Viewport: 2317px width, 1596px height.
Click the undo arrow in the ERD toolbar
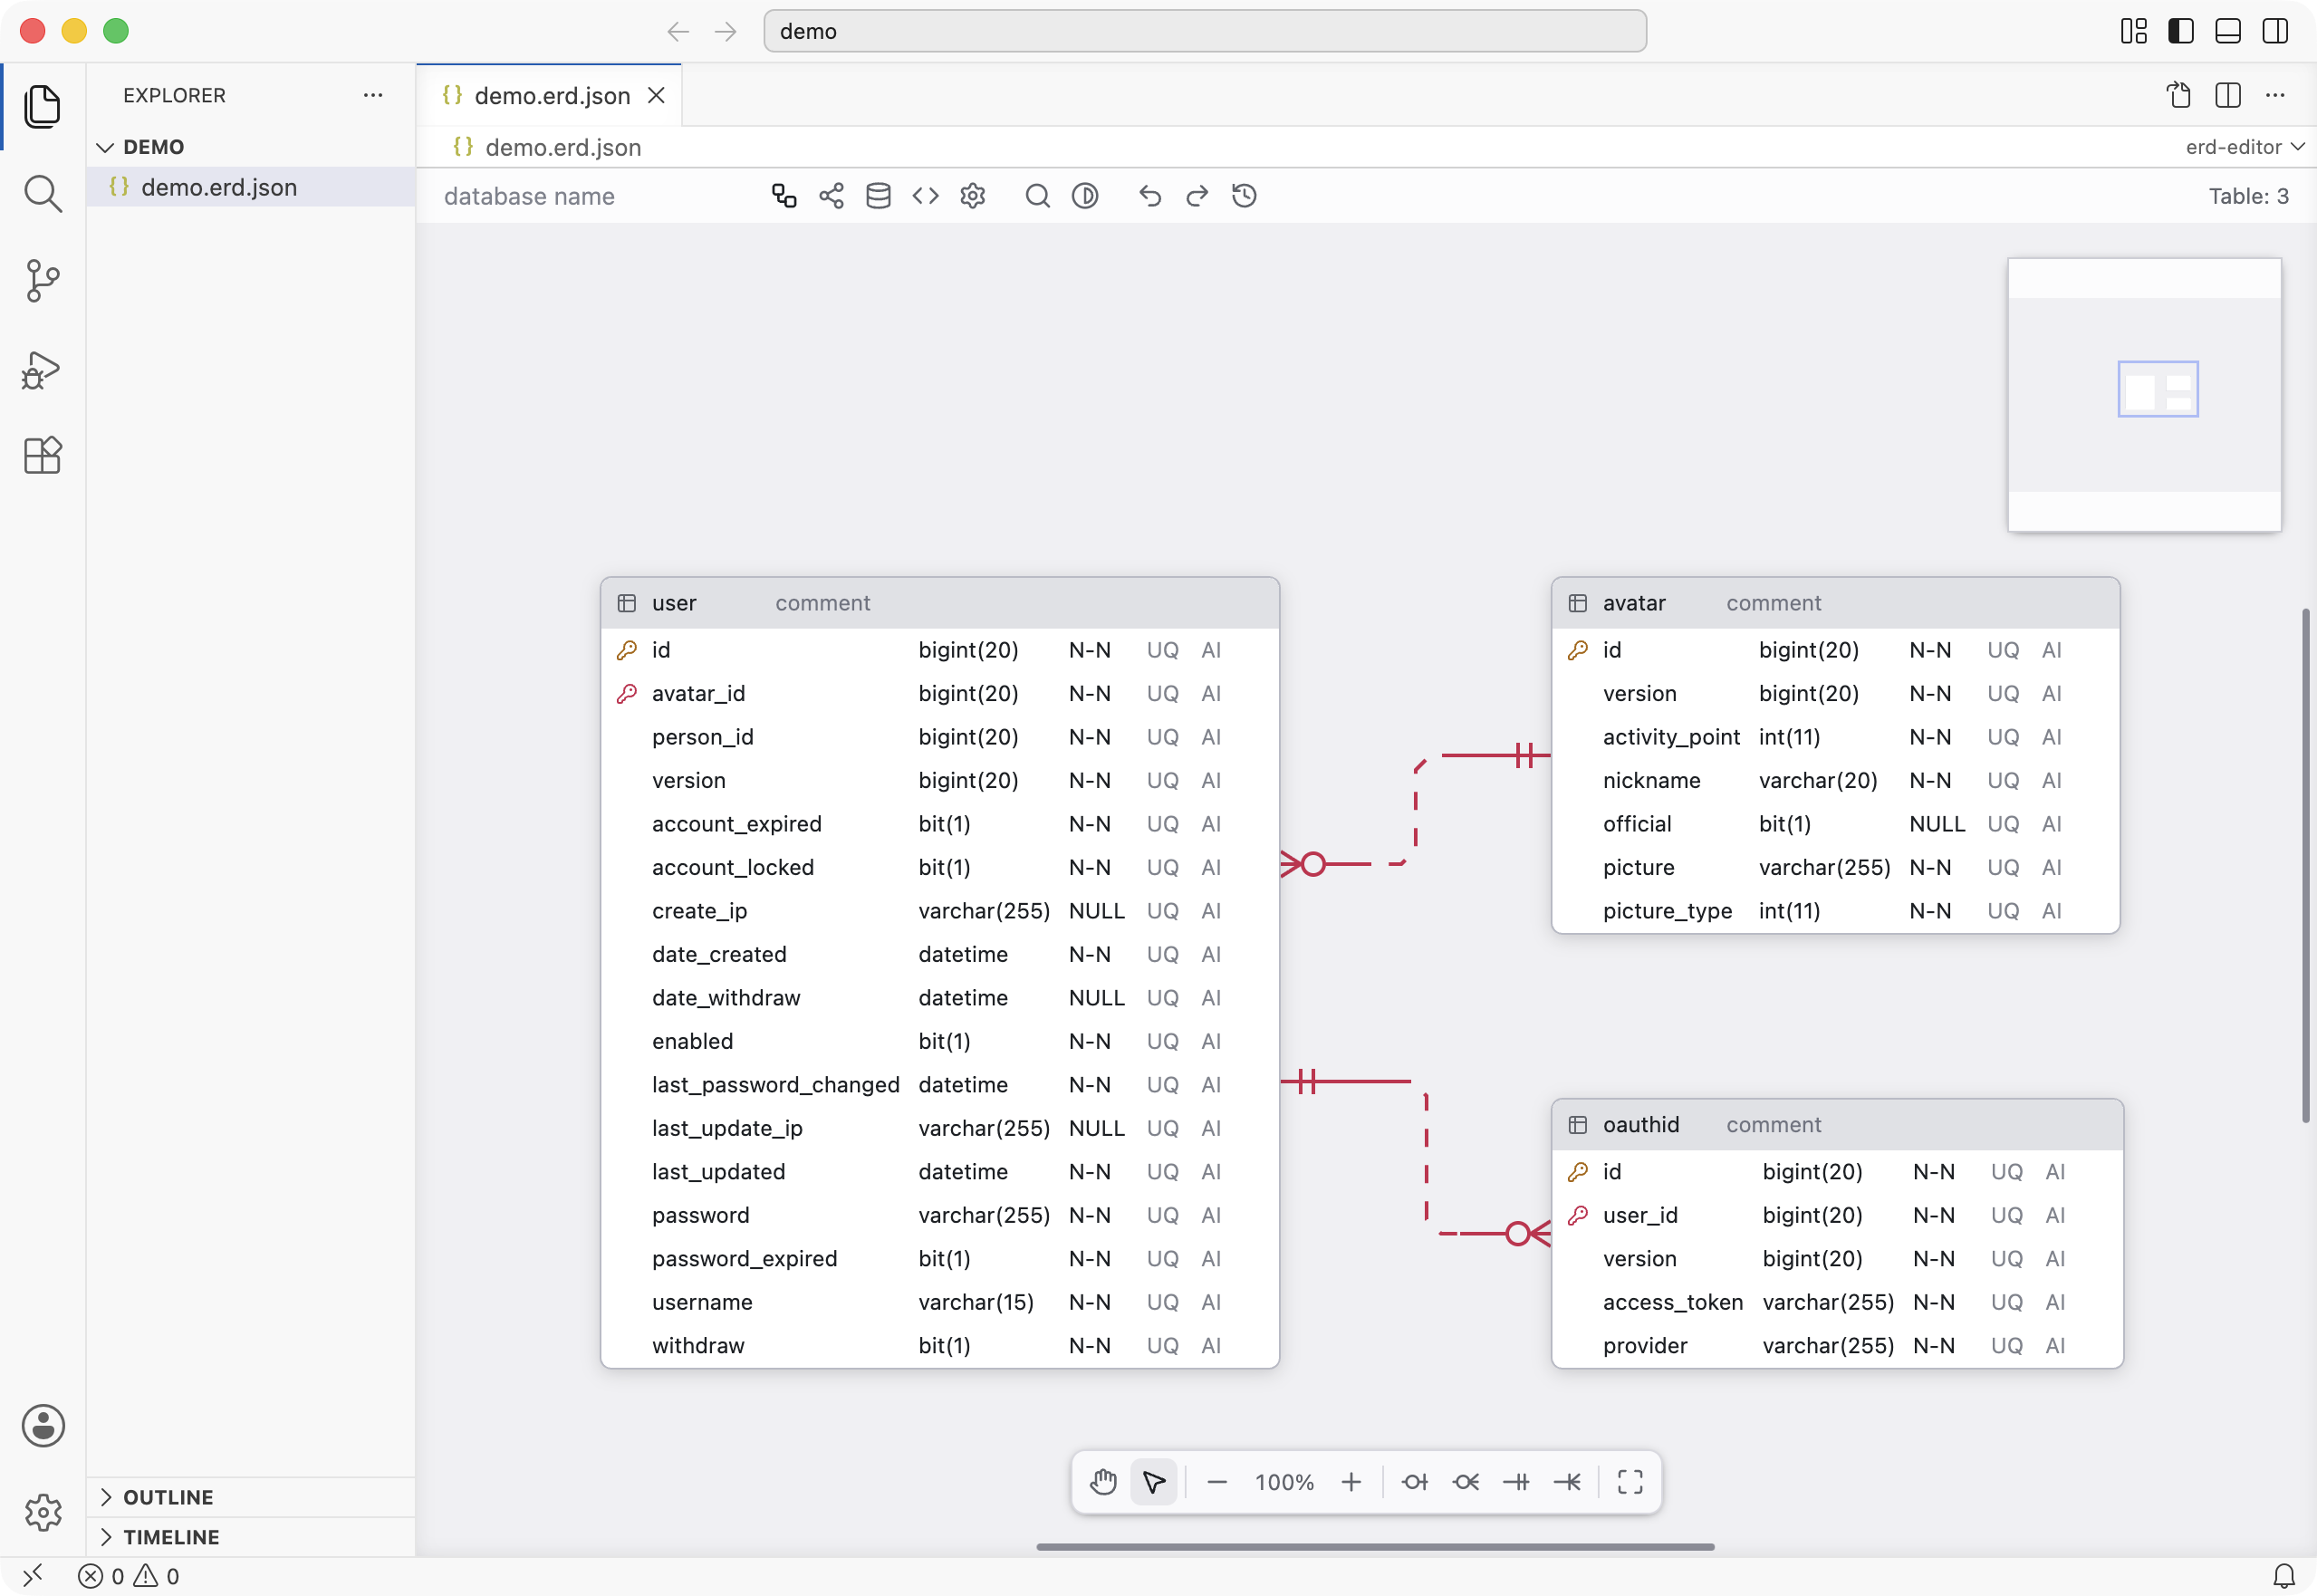coord(1150,196)
